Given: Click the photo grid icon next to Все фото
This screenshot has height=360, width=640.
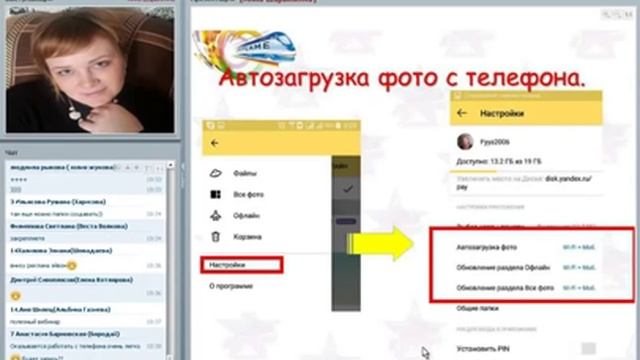Looking at the screenshot, I should click(x=216, y=194).
